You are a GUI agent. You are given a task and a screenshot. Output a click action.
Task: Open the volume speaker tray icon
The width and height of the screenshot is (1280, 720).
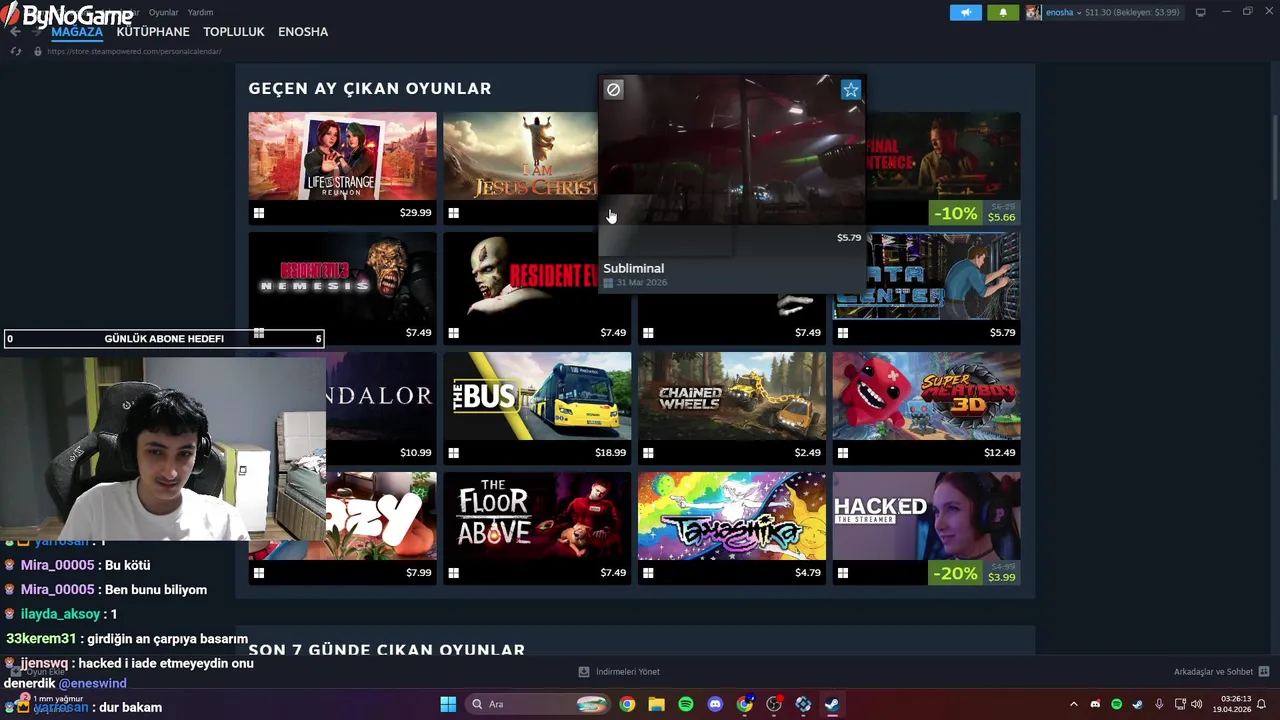point(1197,704)
